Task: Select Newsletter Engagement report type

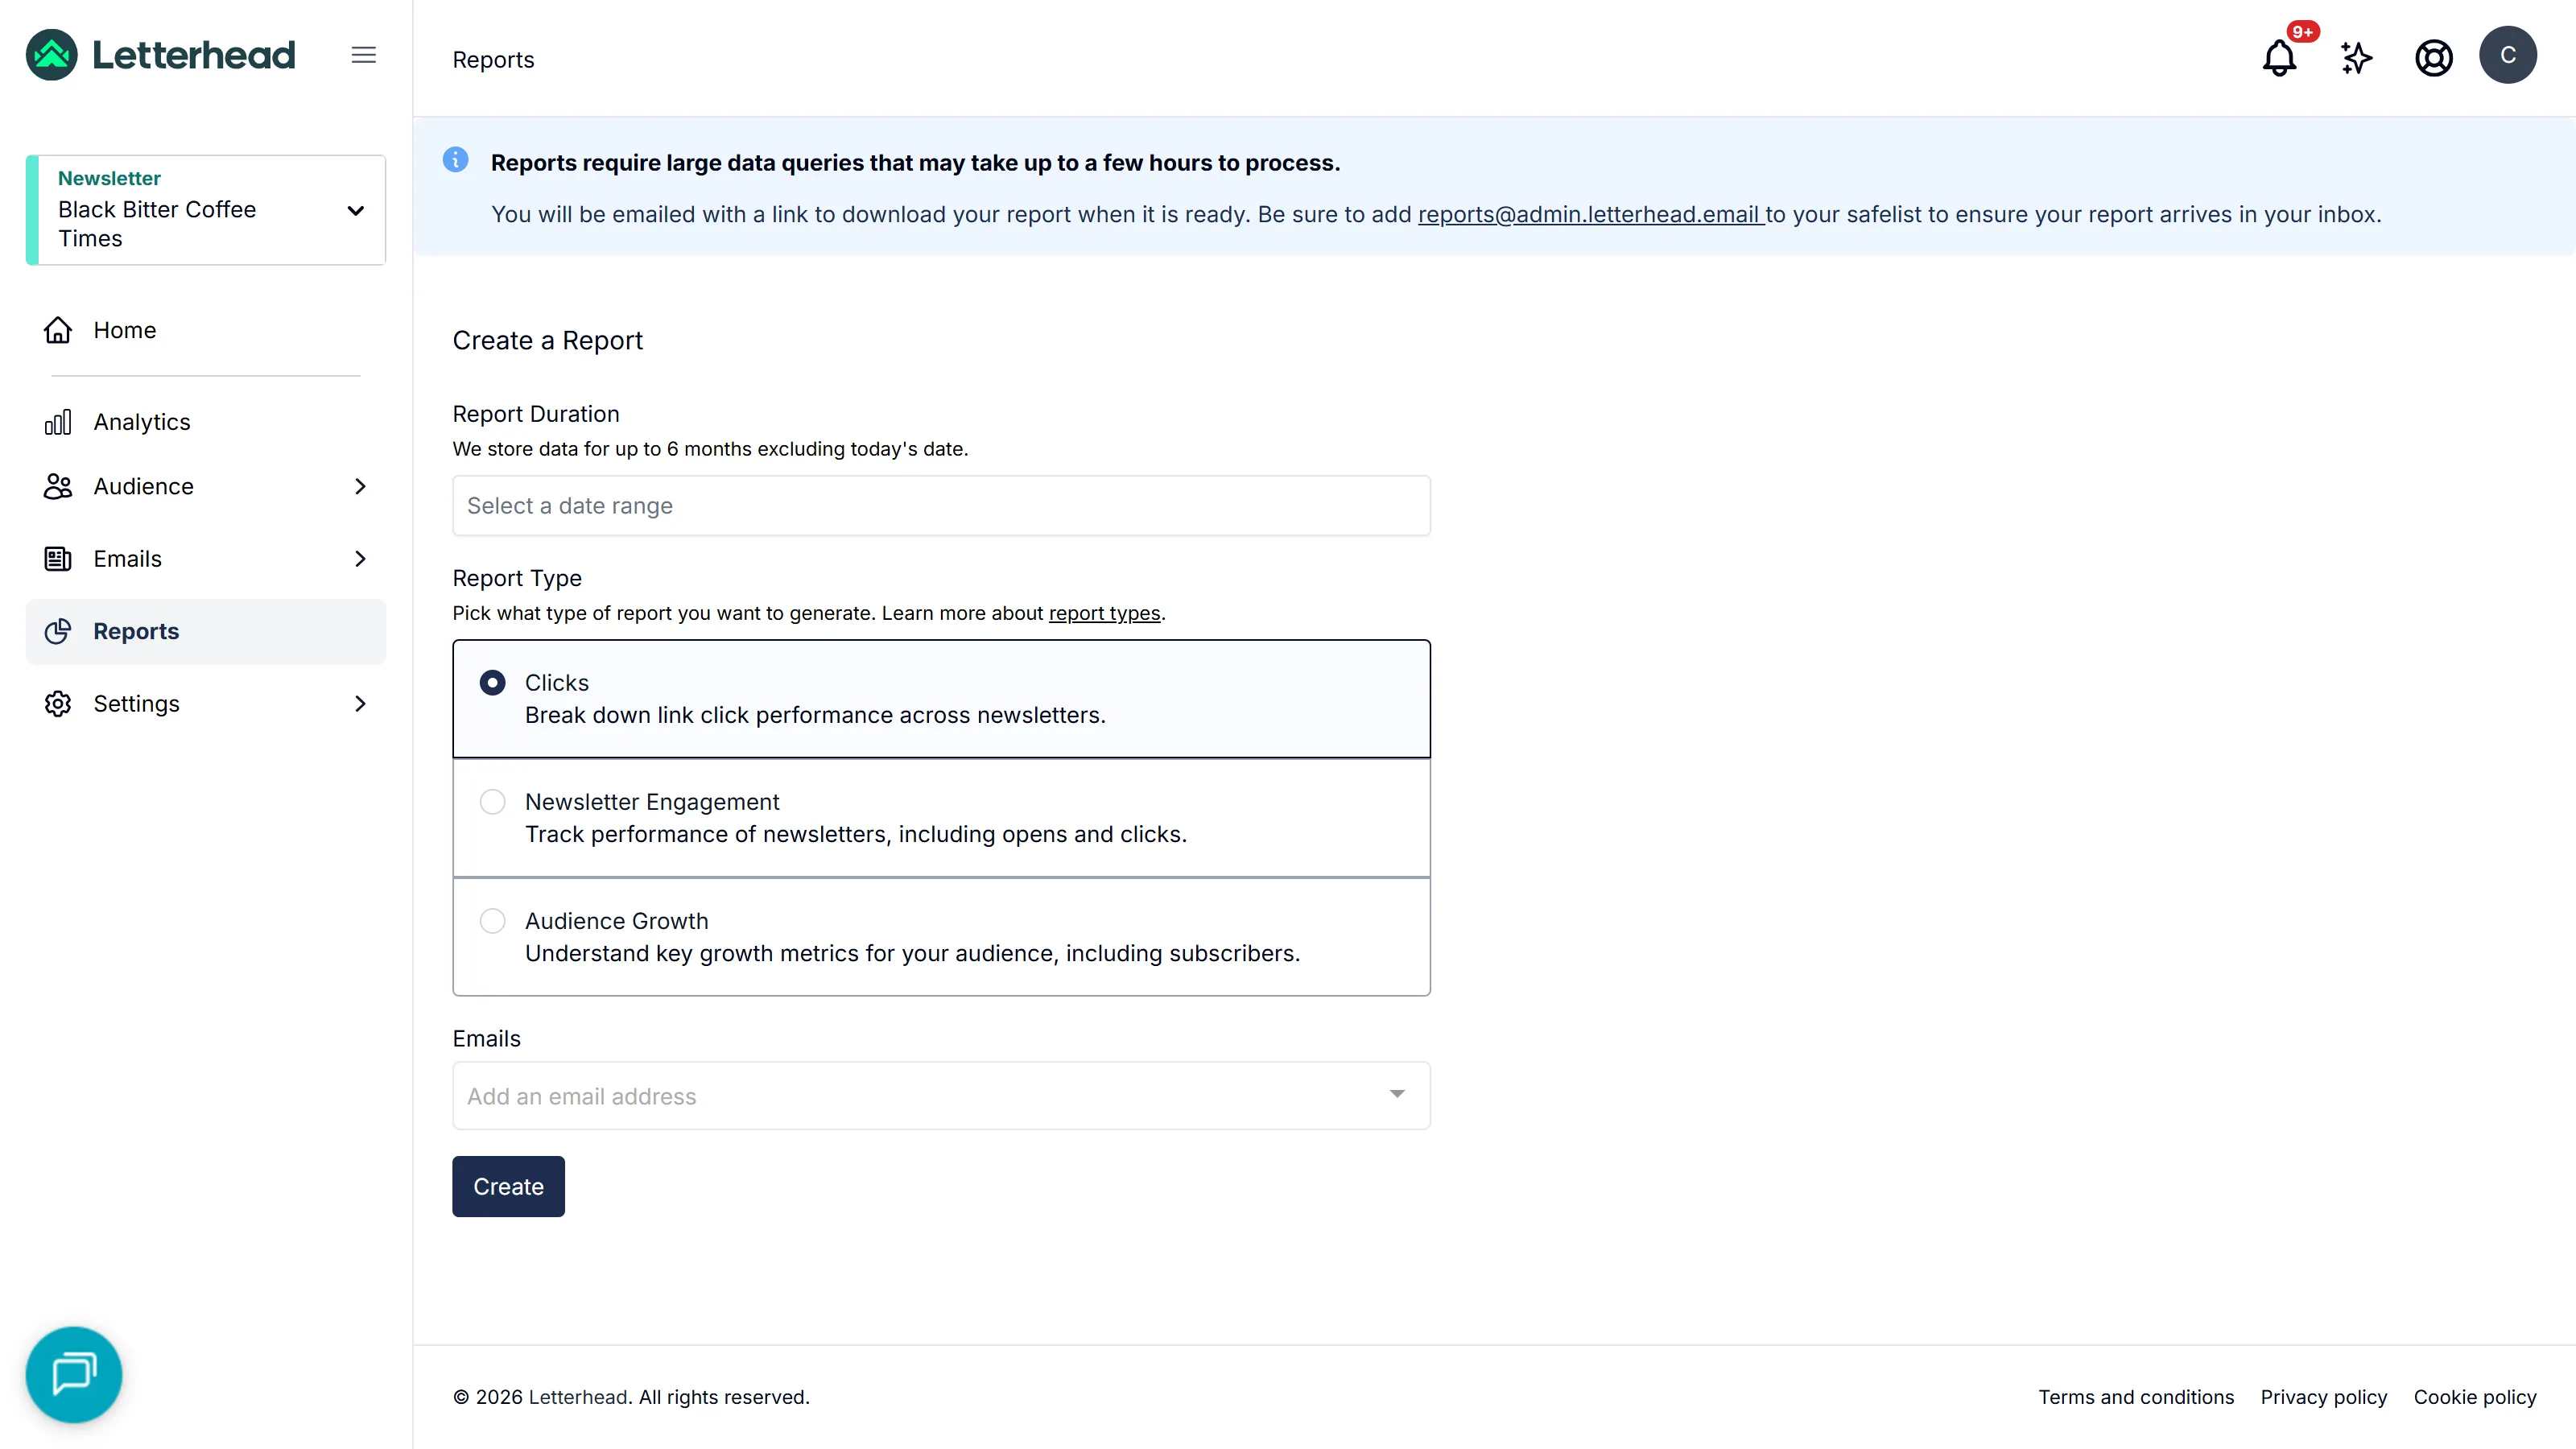Action: tap(941, 817)
